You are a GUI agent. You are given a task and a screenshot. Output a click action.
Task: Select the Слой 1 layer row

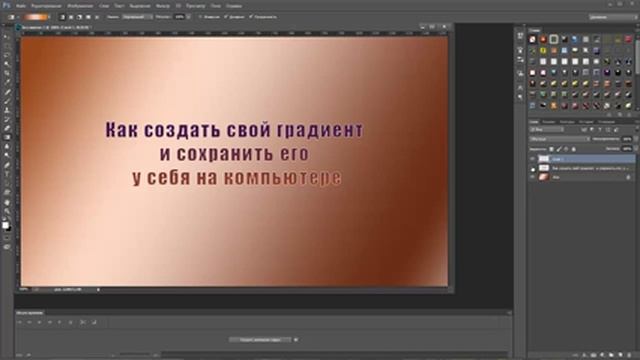(582, 159)
